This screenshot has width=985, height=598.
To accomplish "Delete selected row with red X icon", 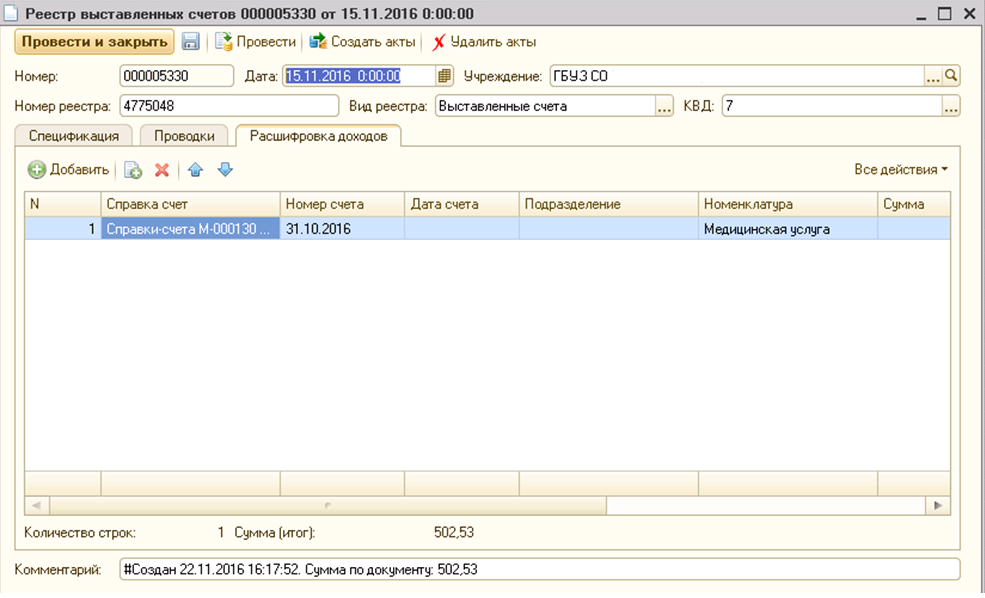I will 161,170.
